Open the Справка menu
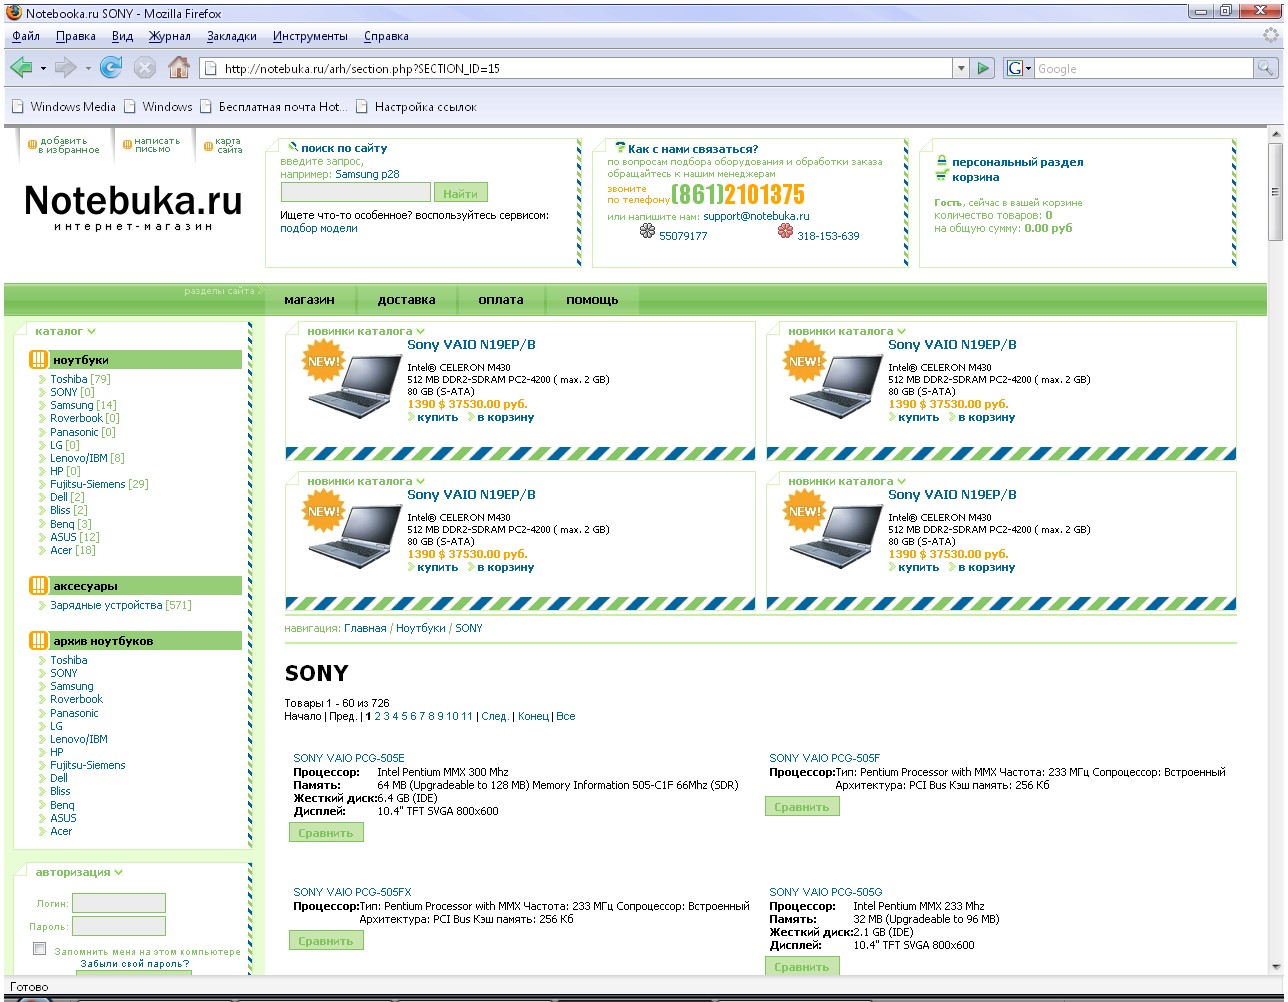1288x1002 pixels. pos(386,36)
